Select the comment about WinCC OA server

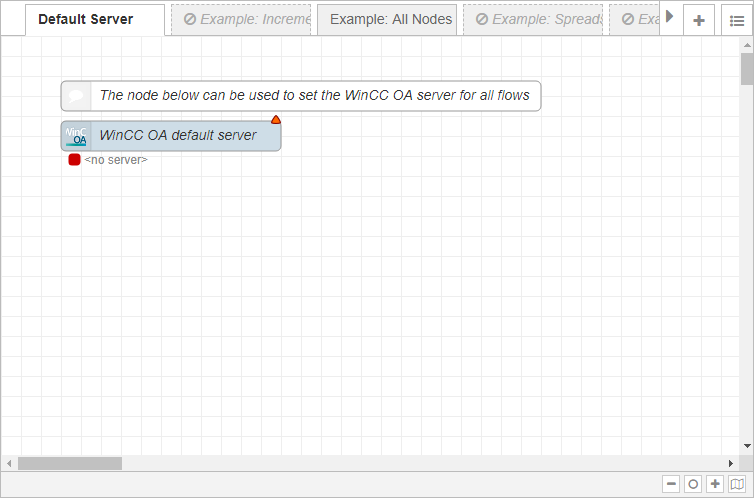click(301, 96)
